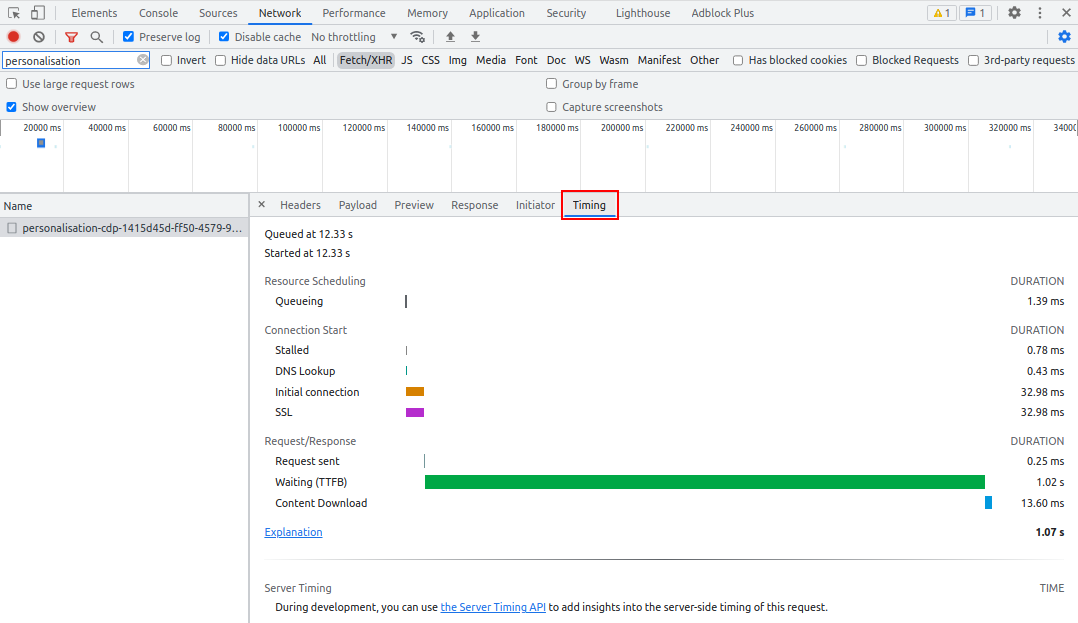This screenshot has height=623, width=1078.
Task: Filter requests by Img type
Action: 457,61
